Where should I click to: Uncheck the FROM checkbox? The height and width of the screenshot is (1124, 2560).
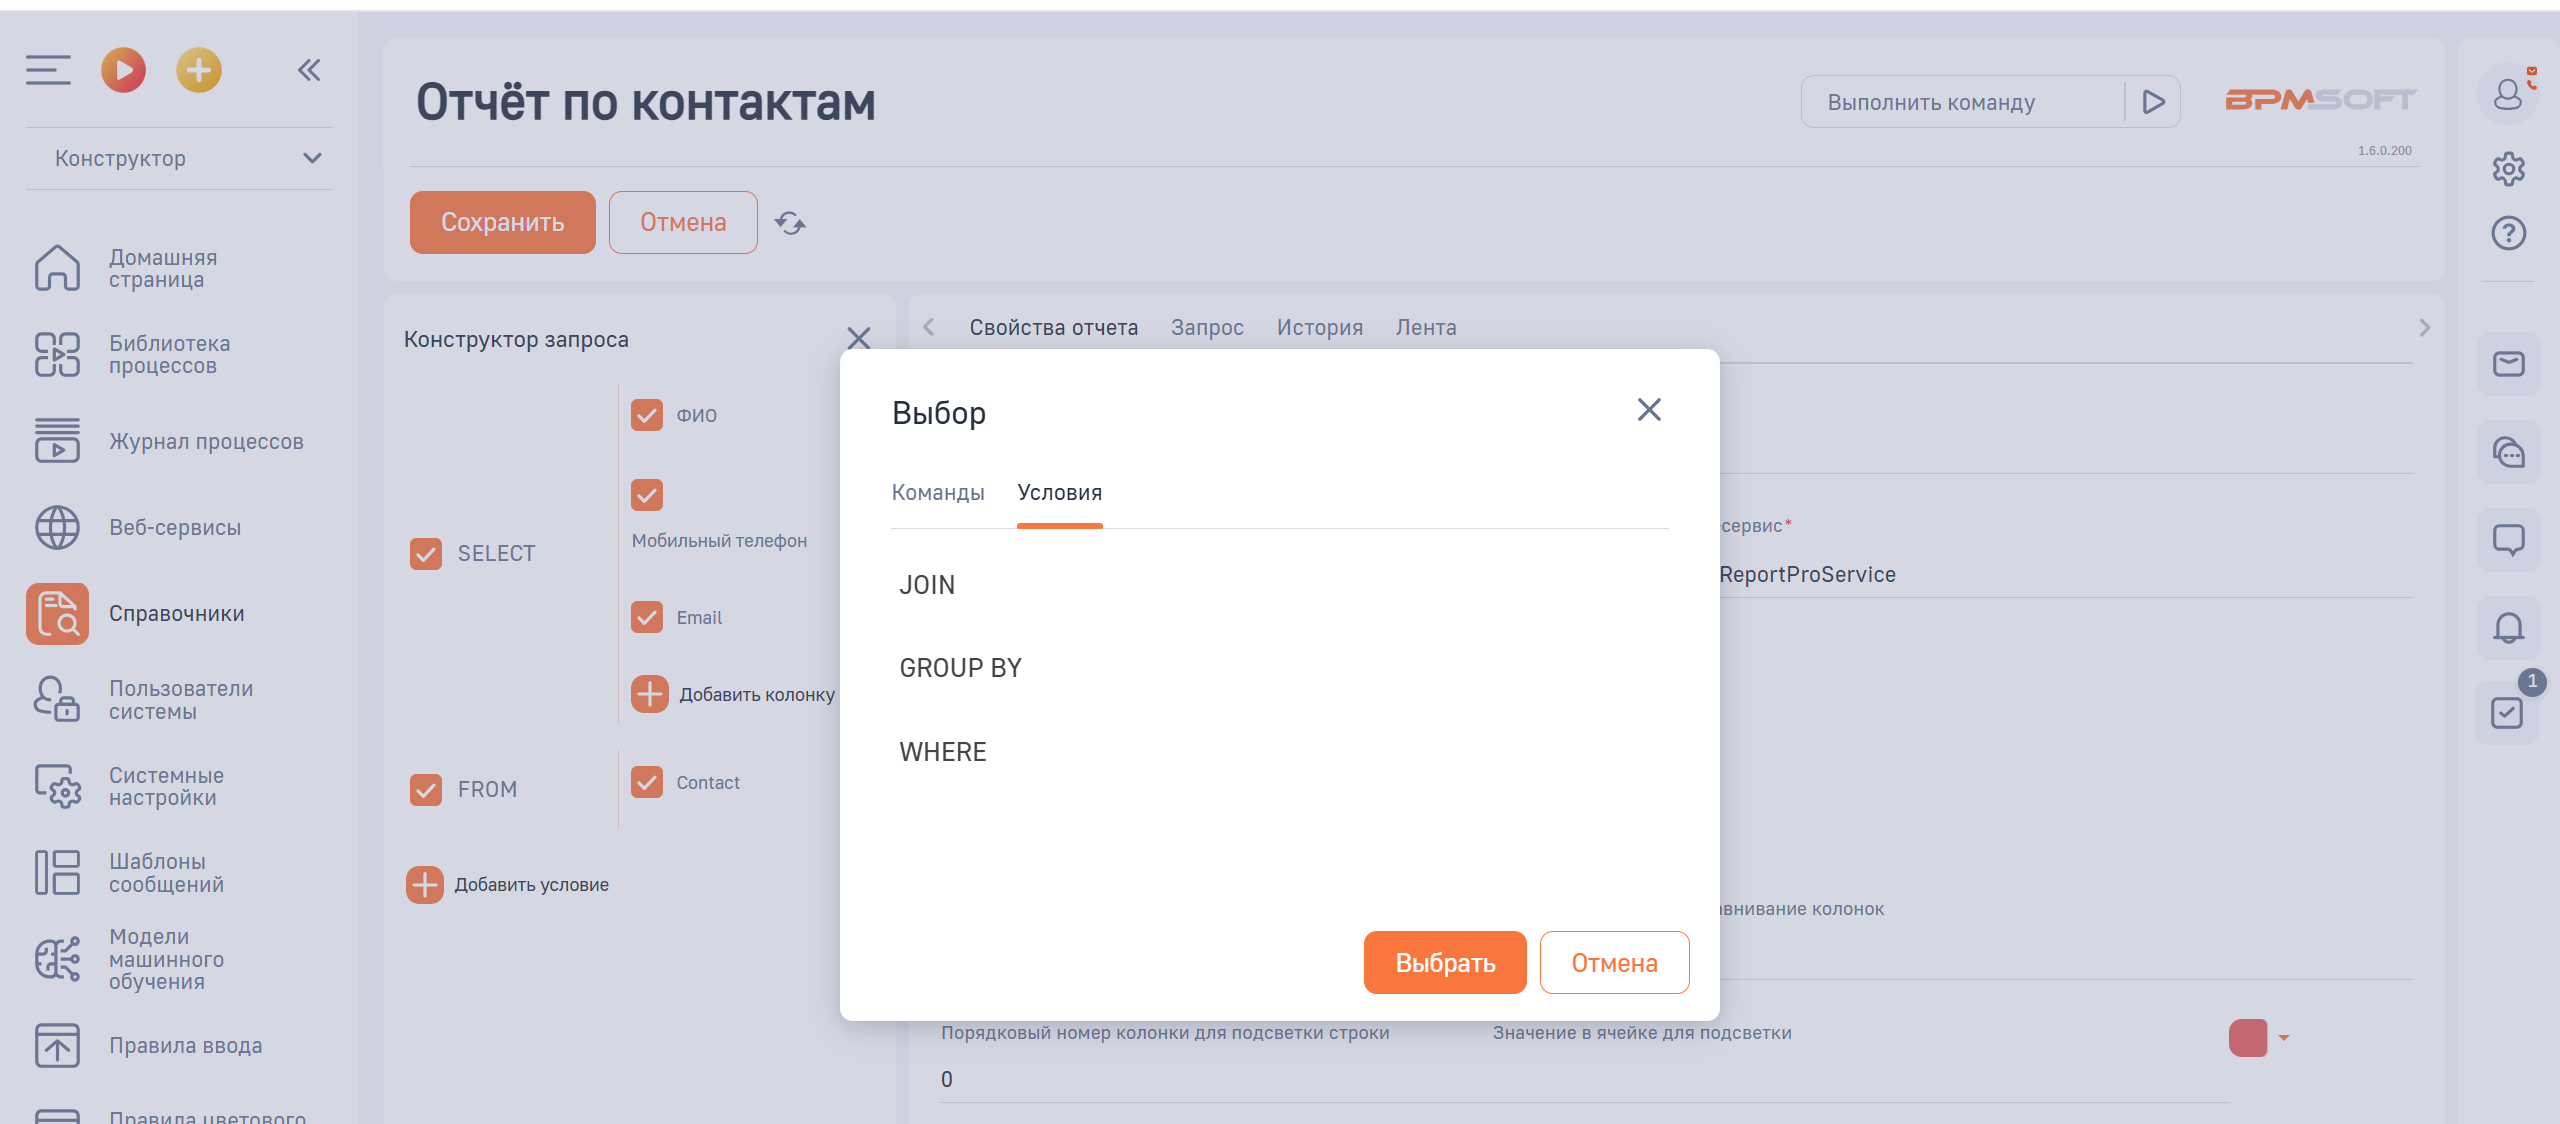(x=426, y=790)
